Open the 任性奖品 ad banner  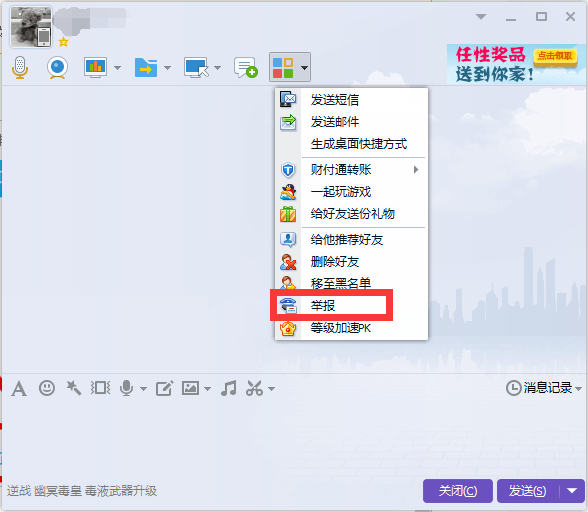coord(516,65)
